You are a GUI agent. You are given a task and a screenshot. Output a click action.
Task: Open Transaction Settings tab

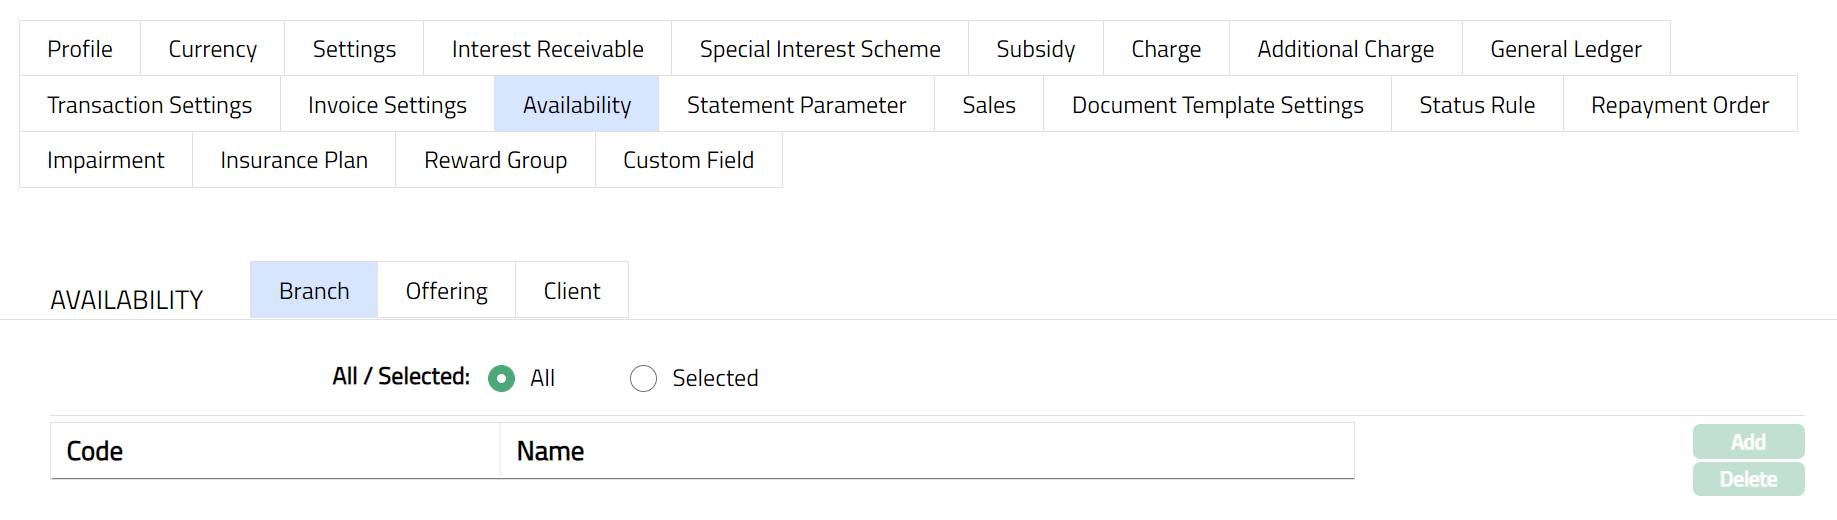149,105
